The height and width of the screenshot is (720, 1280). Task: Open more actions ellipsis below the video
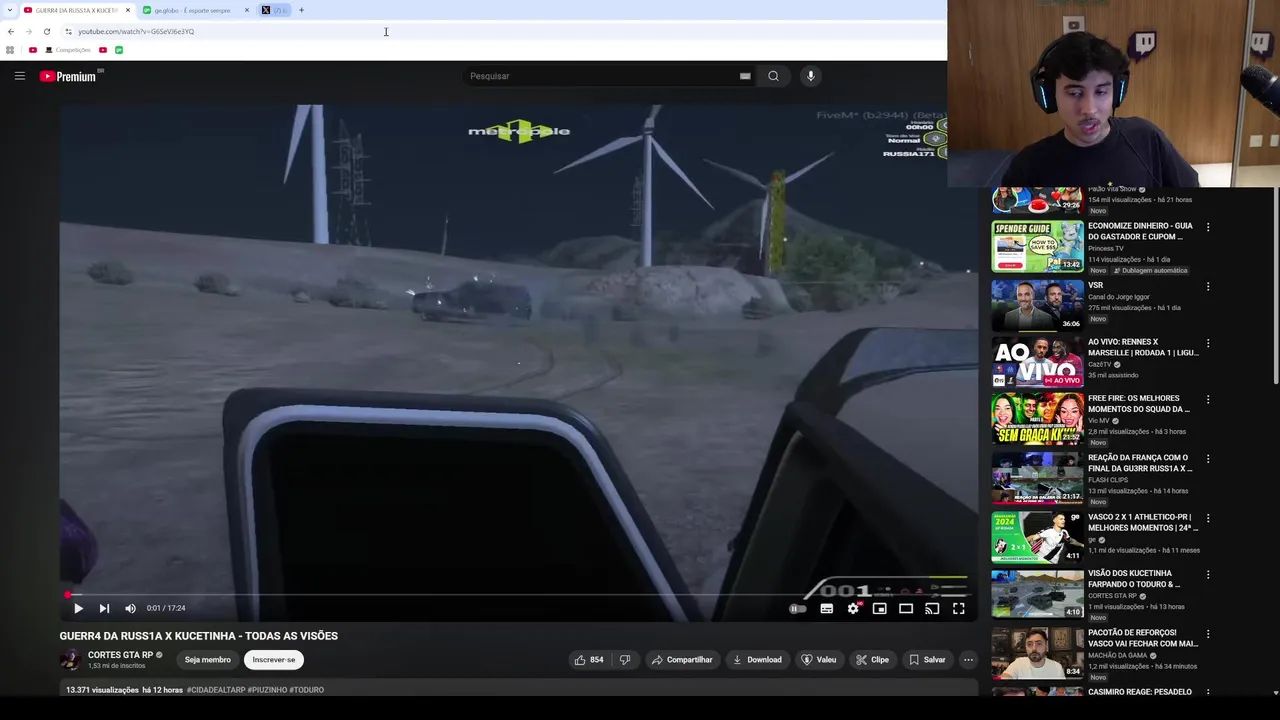click(968, 660)
